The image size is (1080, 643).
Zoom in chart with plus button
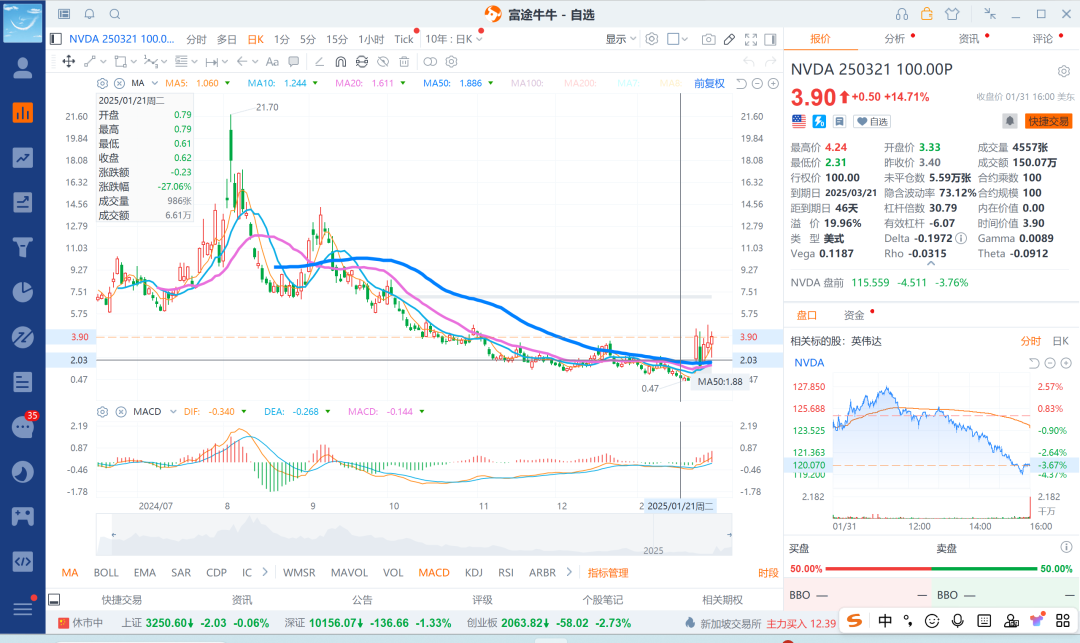click(x=773, y=83)
